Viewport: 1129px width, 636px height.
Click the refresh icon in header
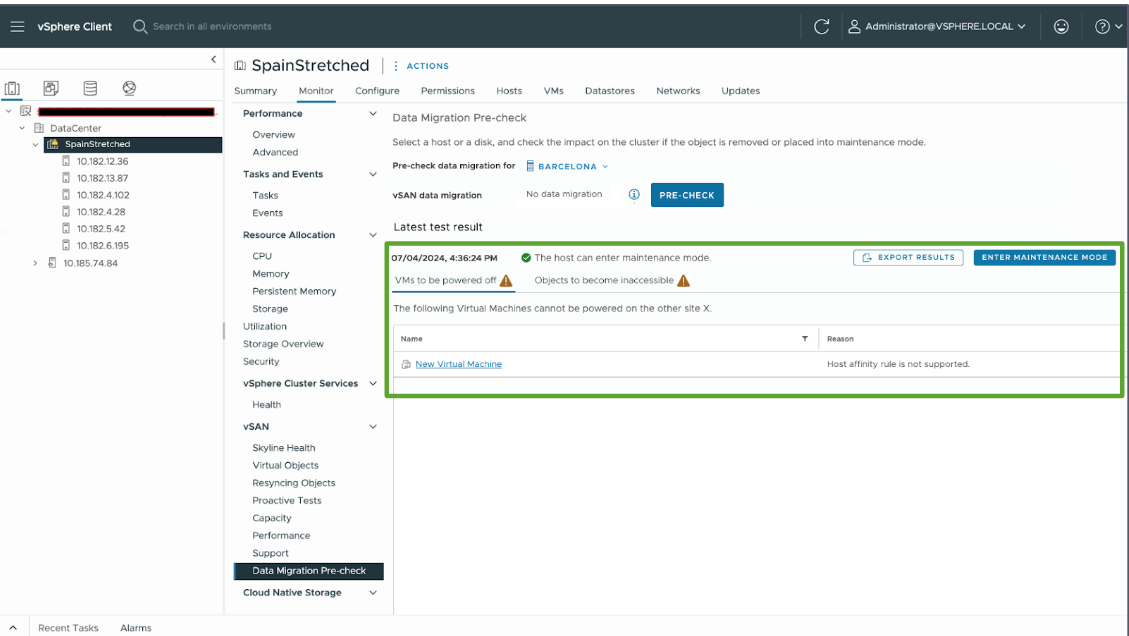tap(822, 27)
